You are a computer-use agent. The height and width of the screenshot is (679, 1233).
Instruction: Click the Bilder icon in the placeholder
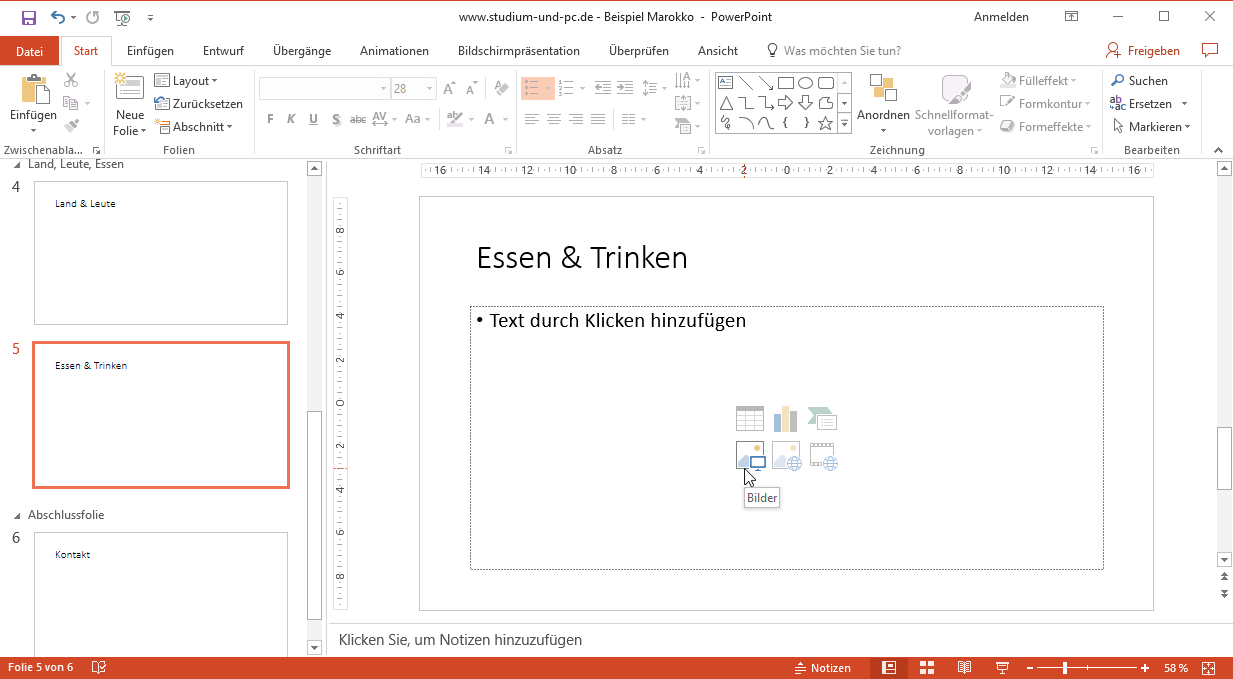point(750,456)
